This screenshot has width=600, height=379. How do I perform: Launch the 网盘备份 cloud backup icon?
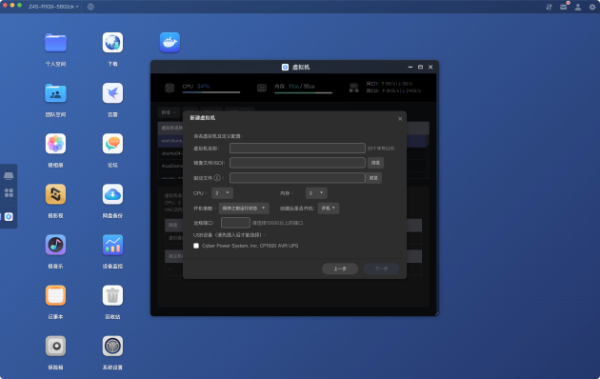(112, 194)
